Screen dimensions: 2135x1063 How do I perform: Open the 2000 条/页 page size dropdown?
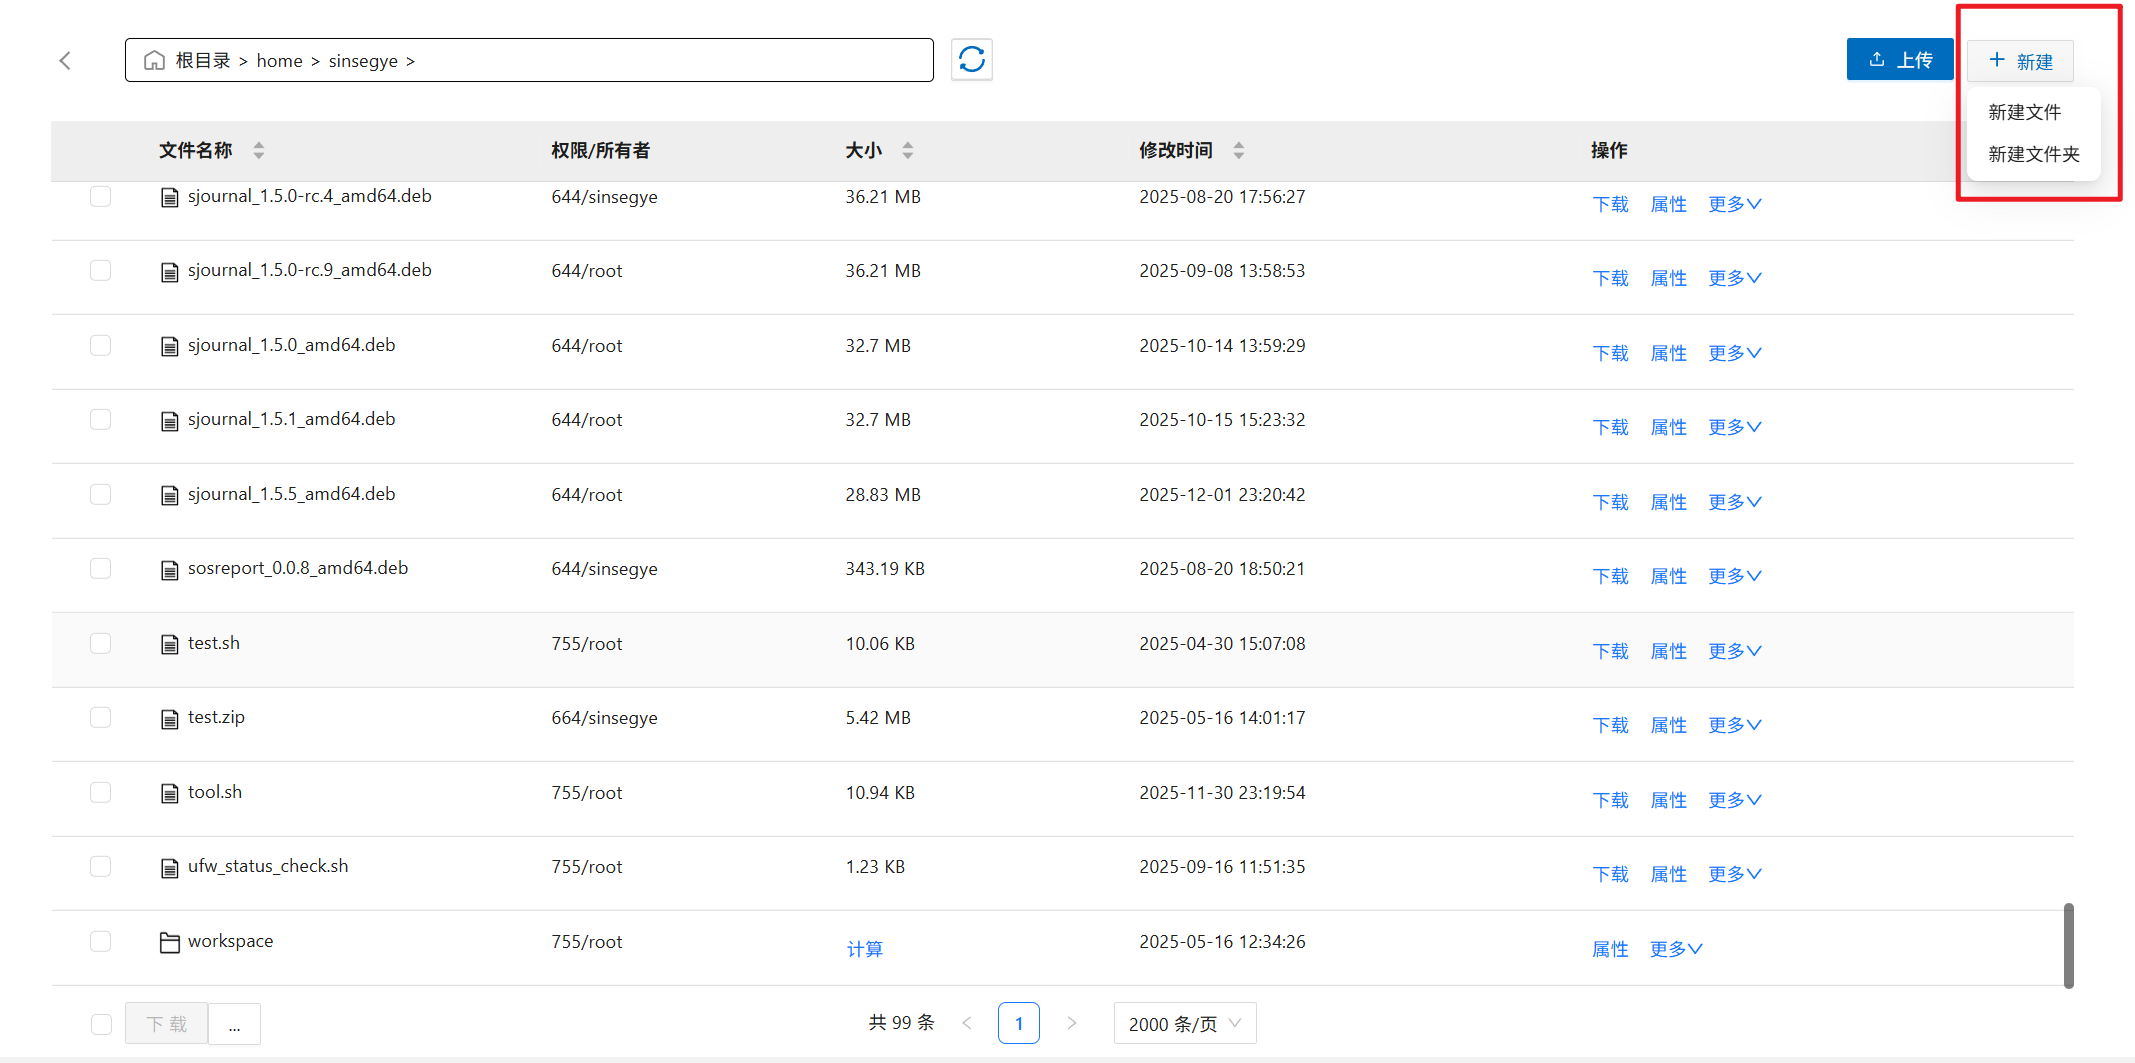pos(1184,1024)
